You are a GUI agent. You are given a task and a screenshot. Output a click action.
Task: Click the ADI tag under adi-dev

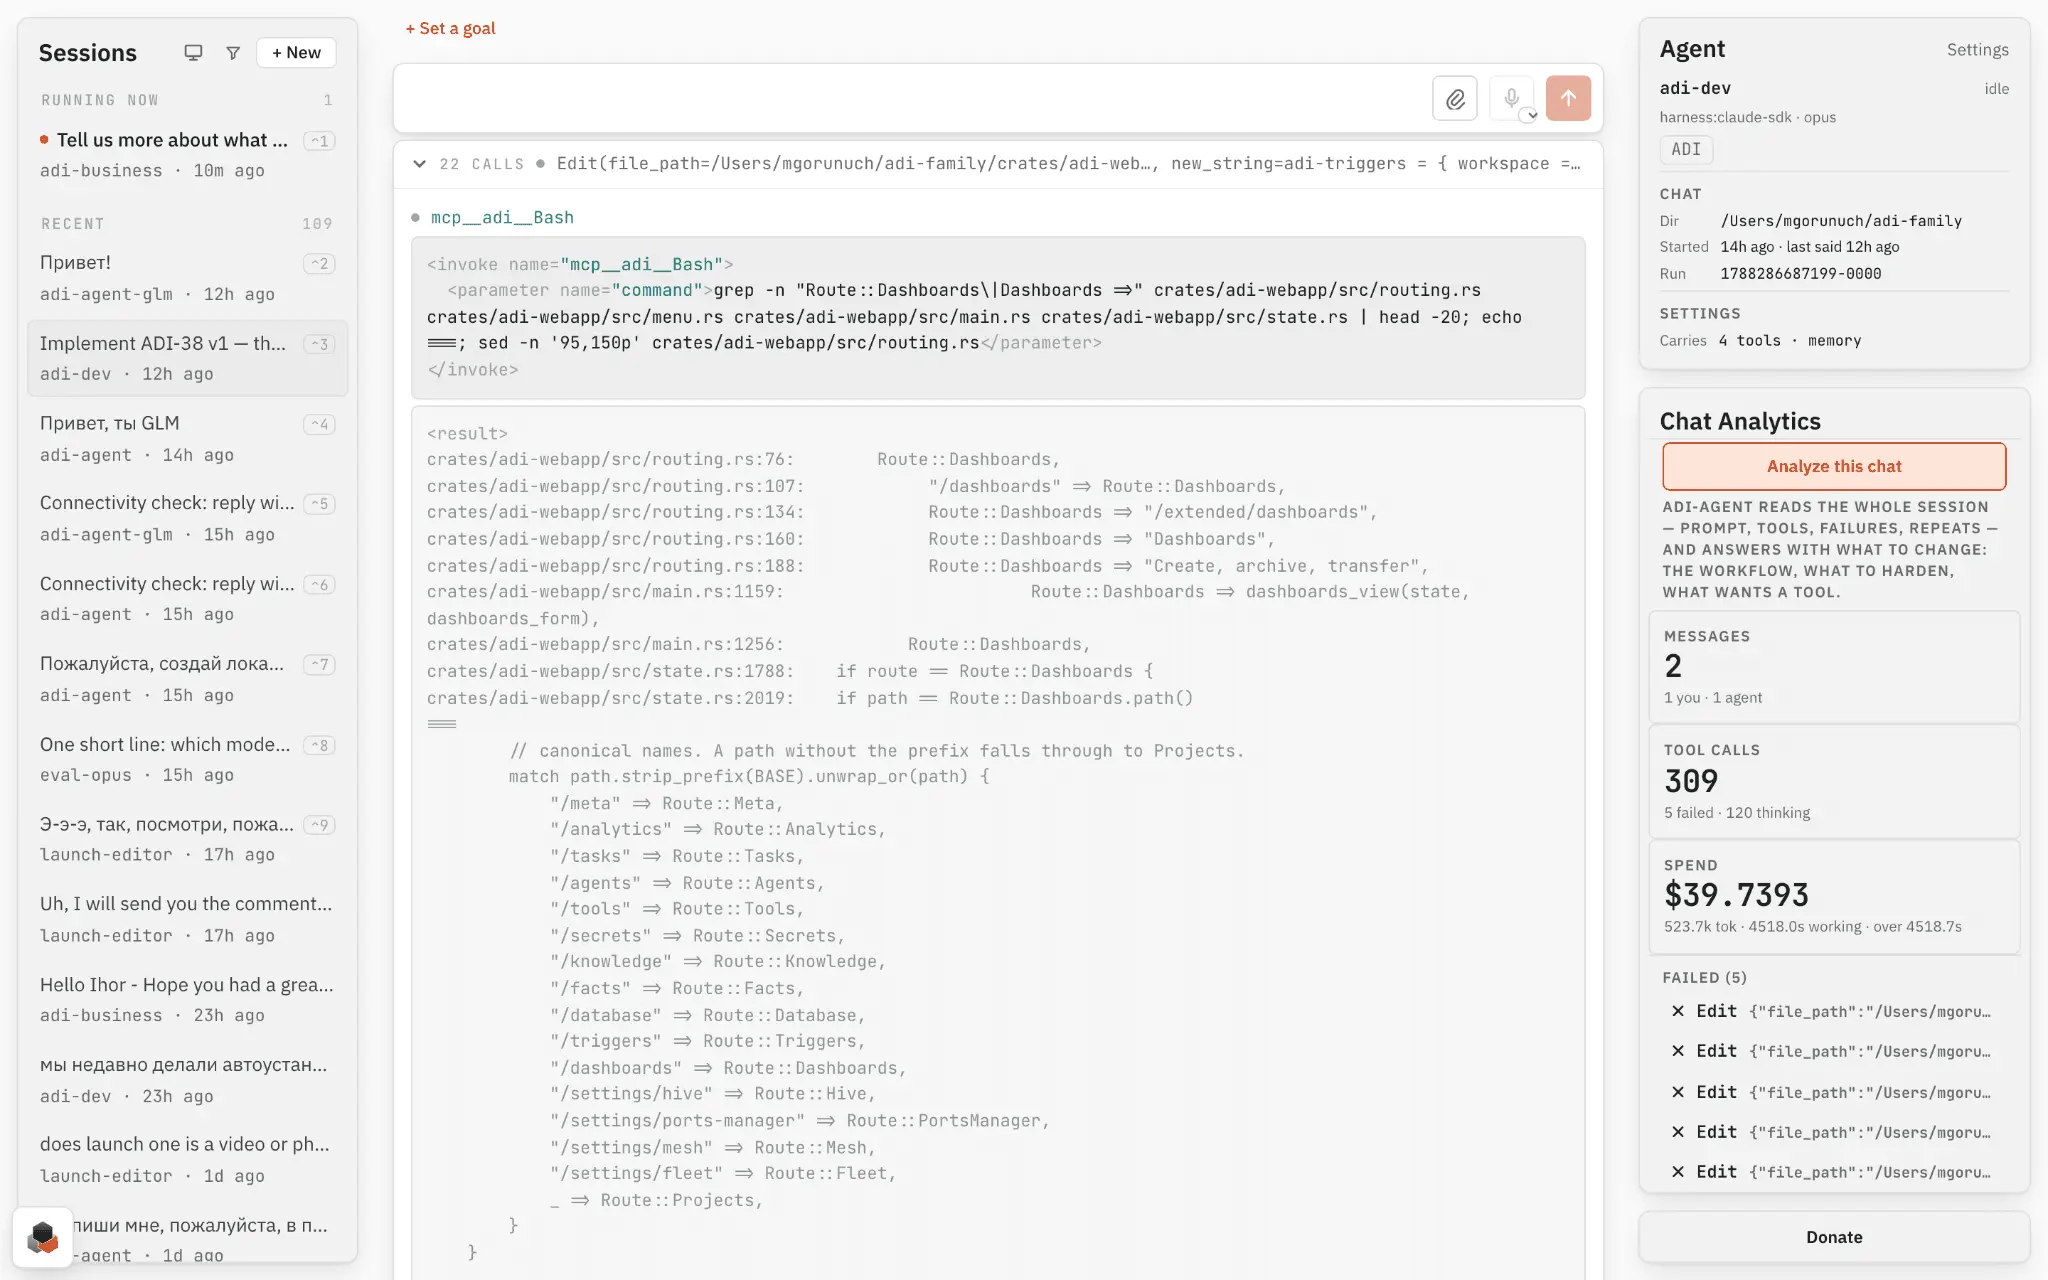point(1686,149)
